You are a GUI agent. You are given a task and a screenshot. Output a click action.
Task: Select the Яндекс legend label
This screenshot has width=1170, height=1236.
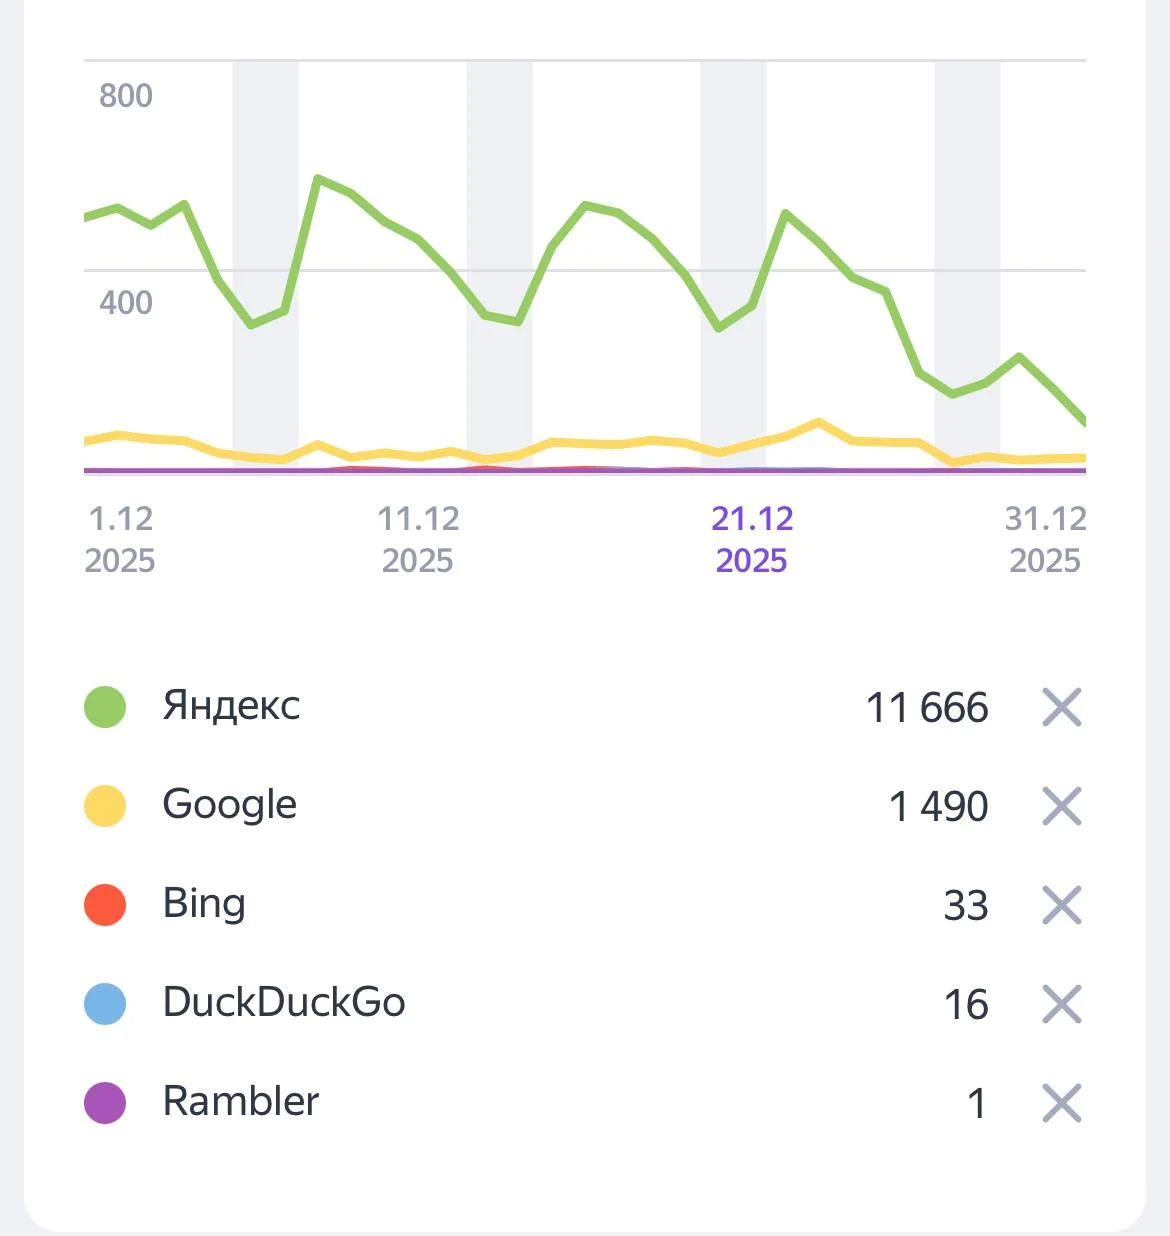coord(231,706)
